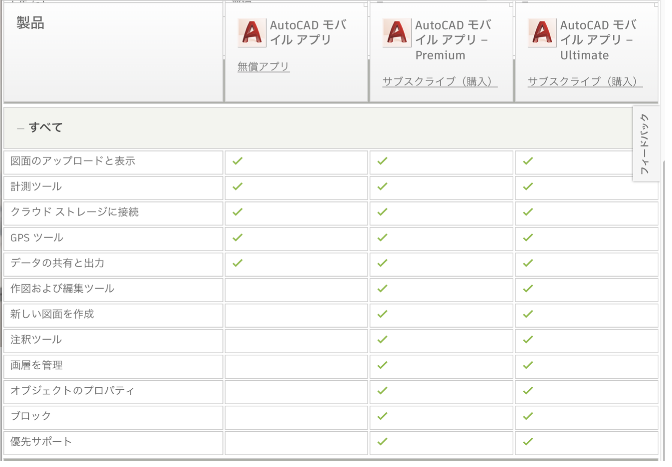Image resolution: width=672 pixels, height=467 pixels.
Task: Click Premium checkmark for 画層を管理
Action: (382, 365)
